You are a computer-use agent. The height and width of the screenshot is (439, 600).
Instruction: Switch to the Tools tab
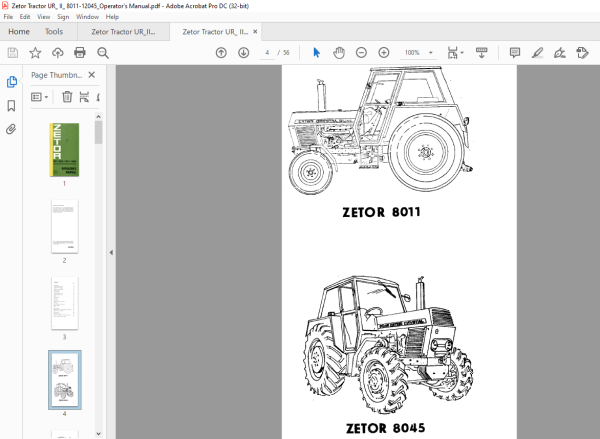[54, 31]
